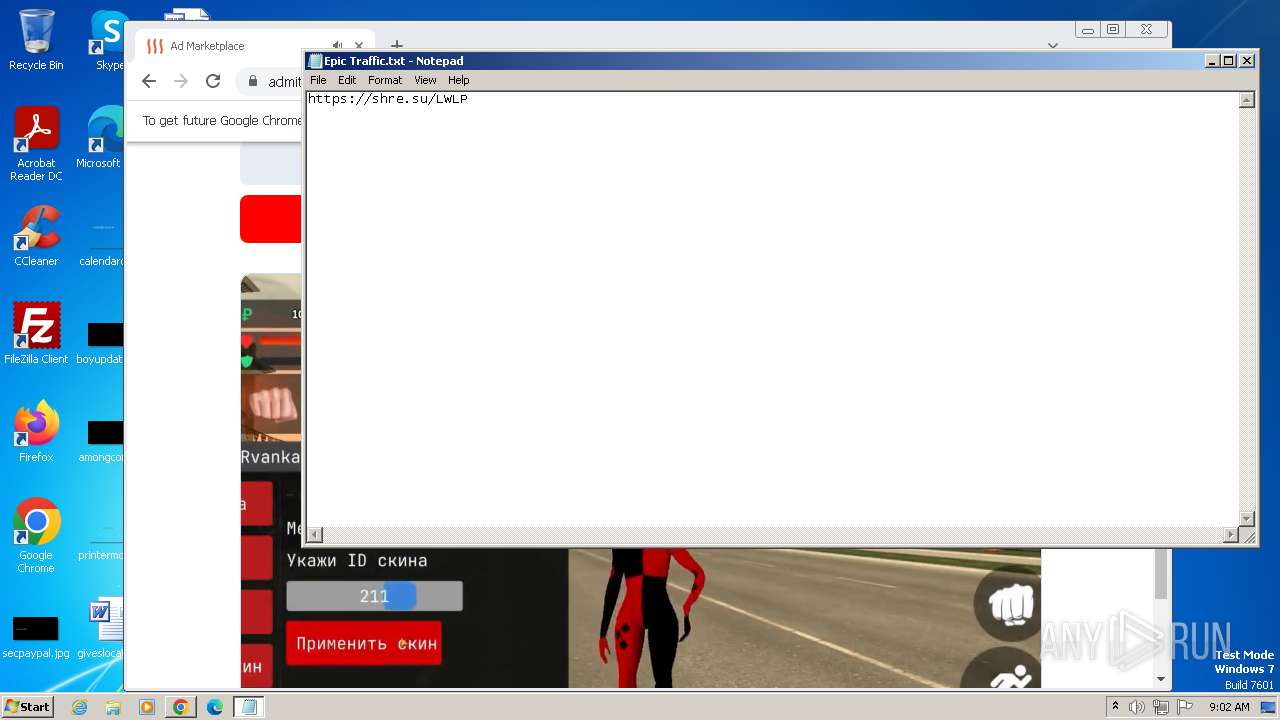Click Notepad horizontal scrollbar right arrow
Viewport: 1280px width, 720px height.
(1231, 535)
